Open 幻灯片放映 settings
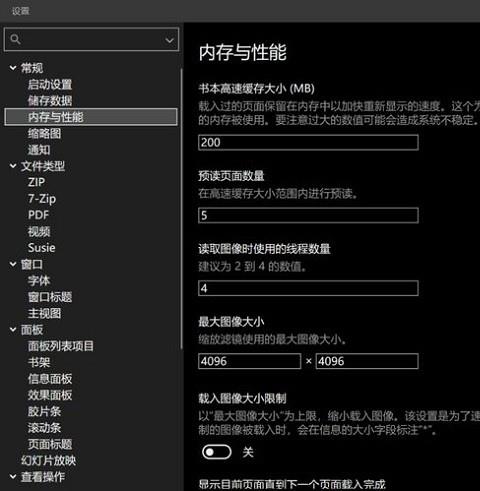 pos(48,460)
